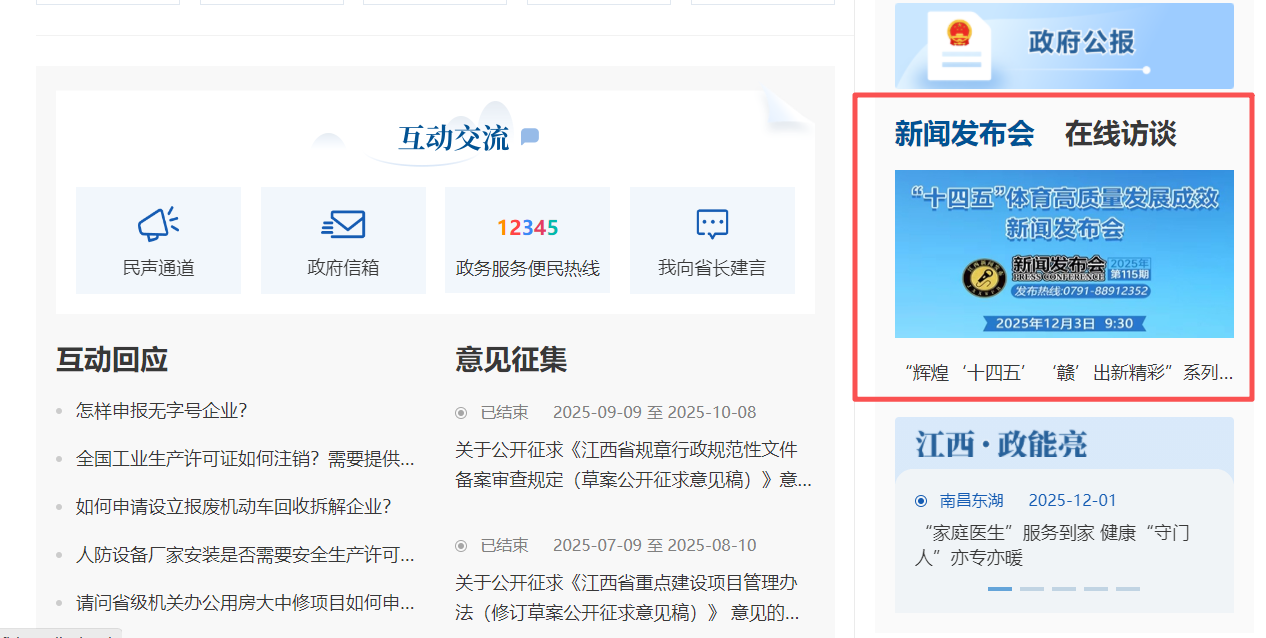Click the 互动交流 title text
The image size is (1266, 638).
[x=454, y=138]
